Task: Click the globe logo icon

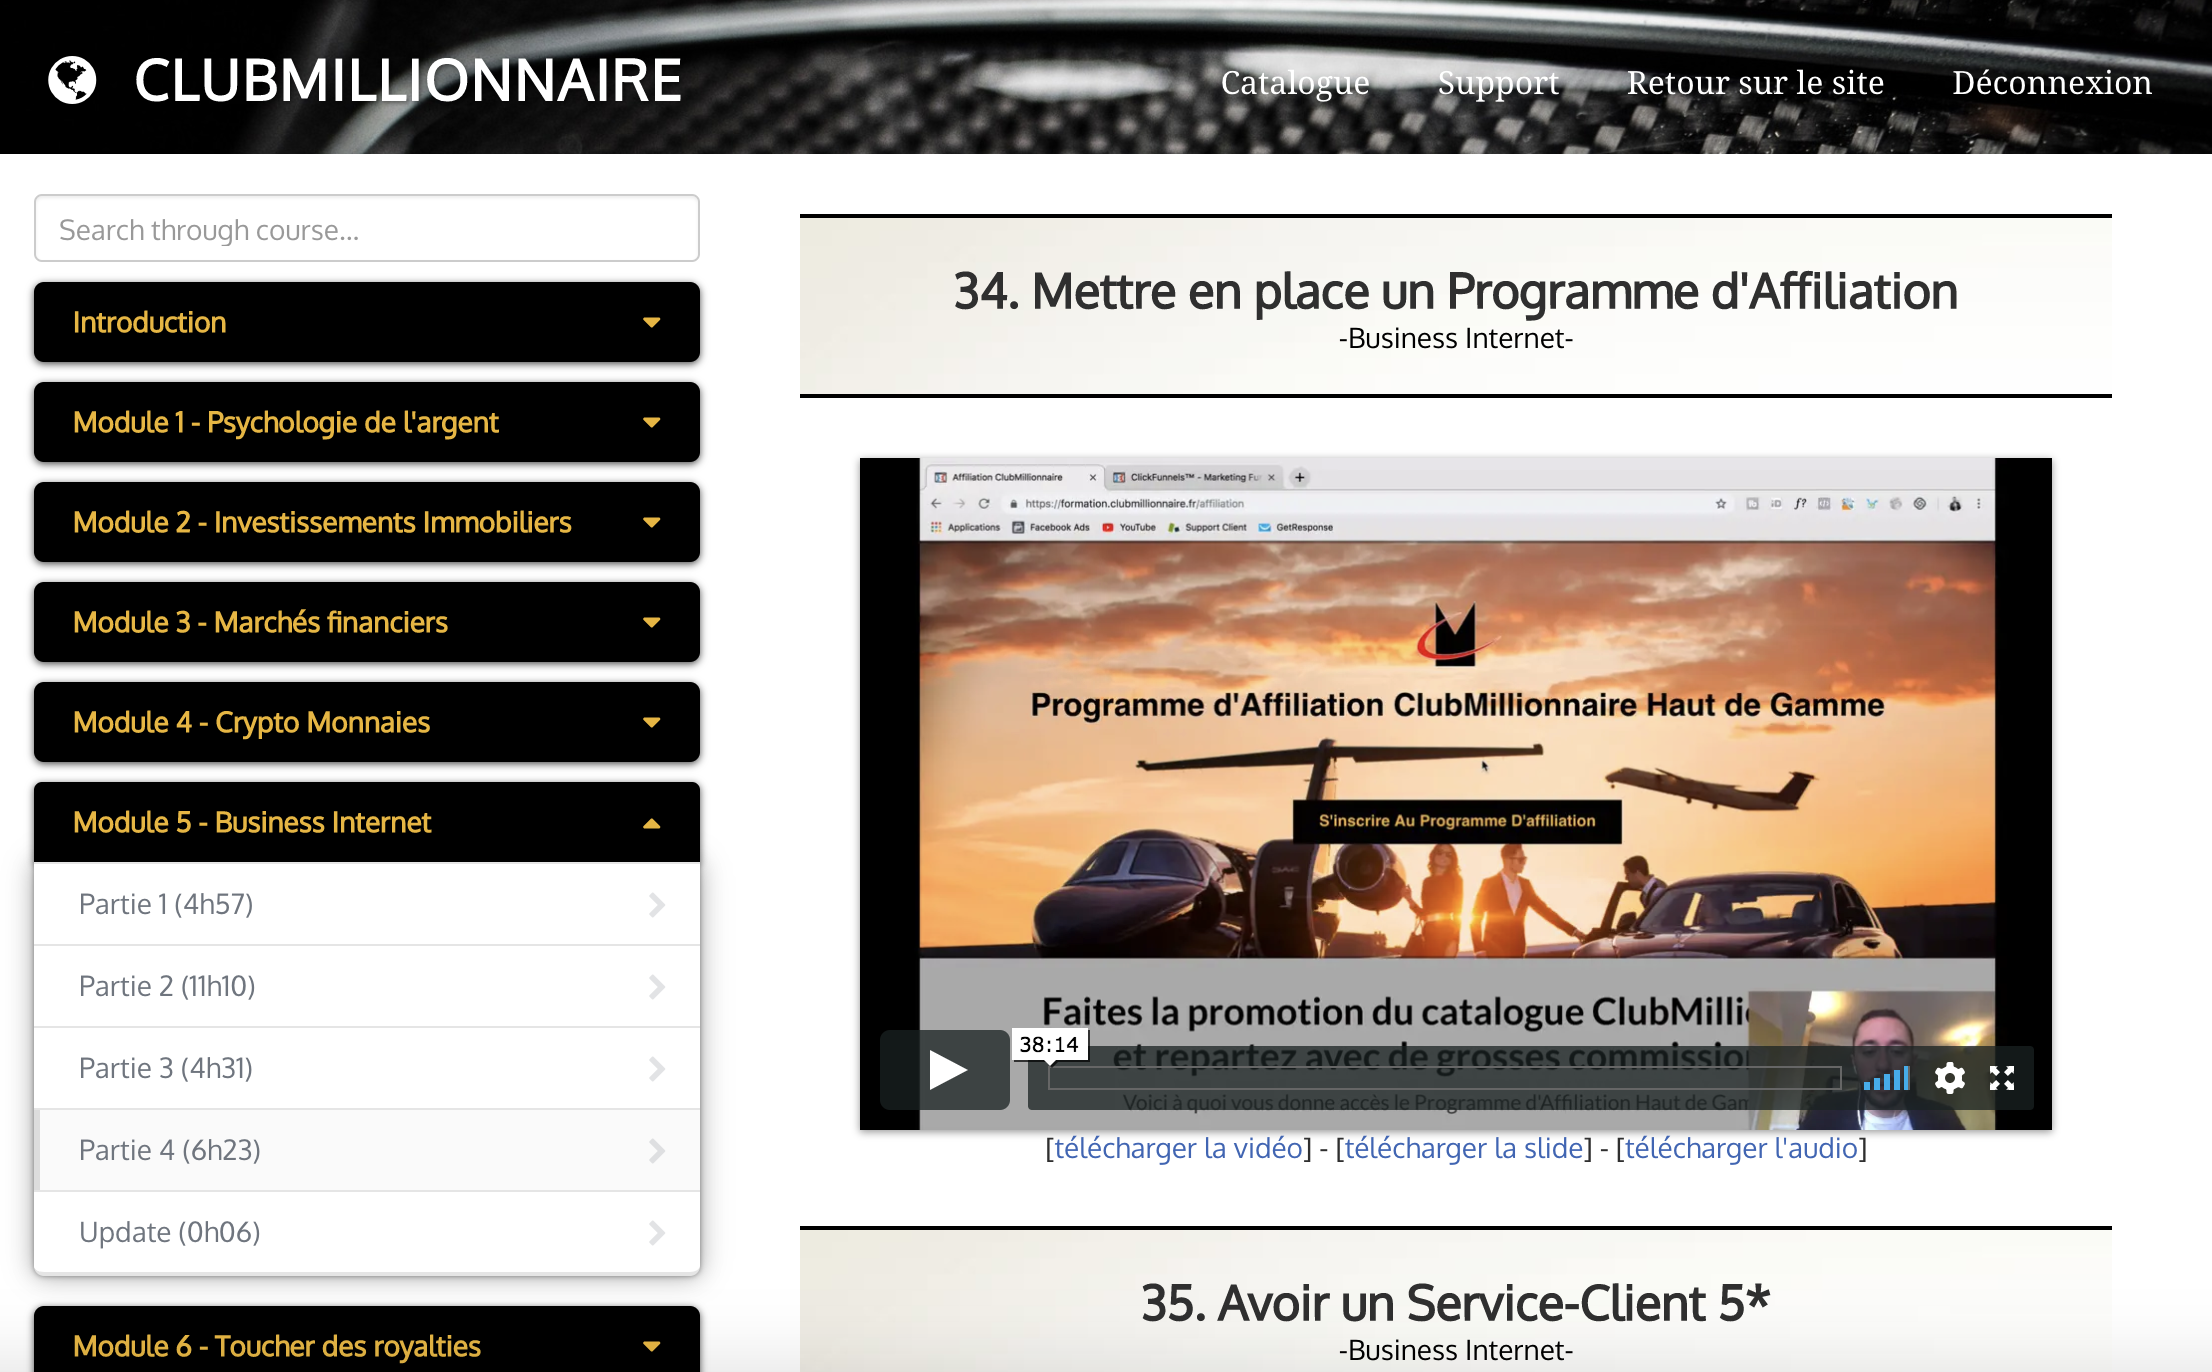Action: [72, 81]
